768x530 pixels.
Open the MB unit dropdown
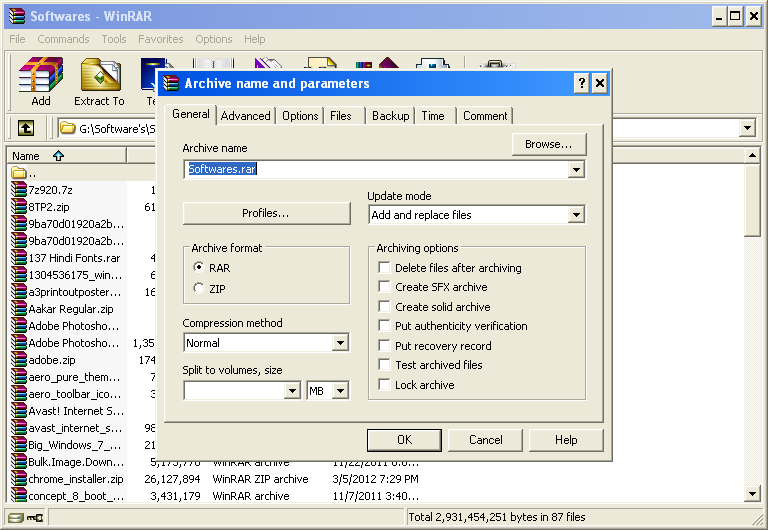click(340, 390)
